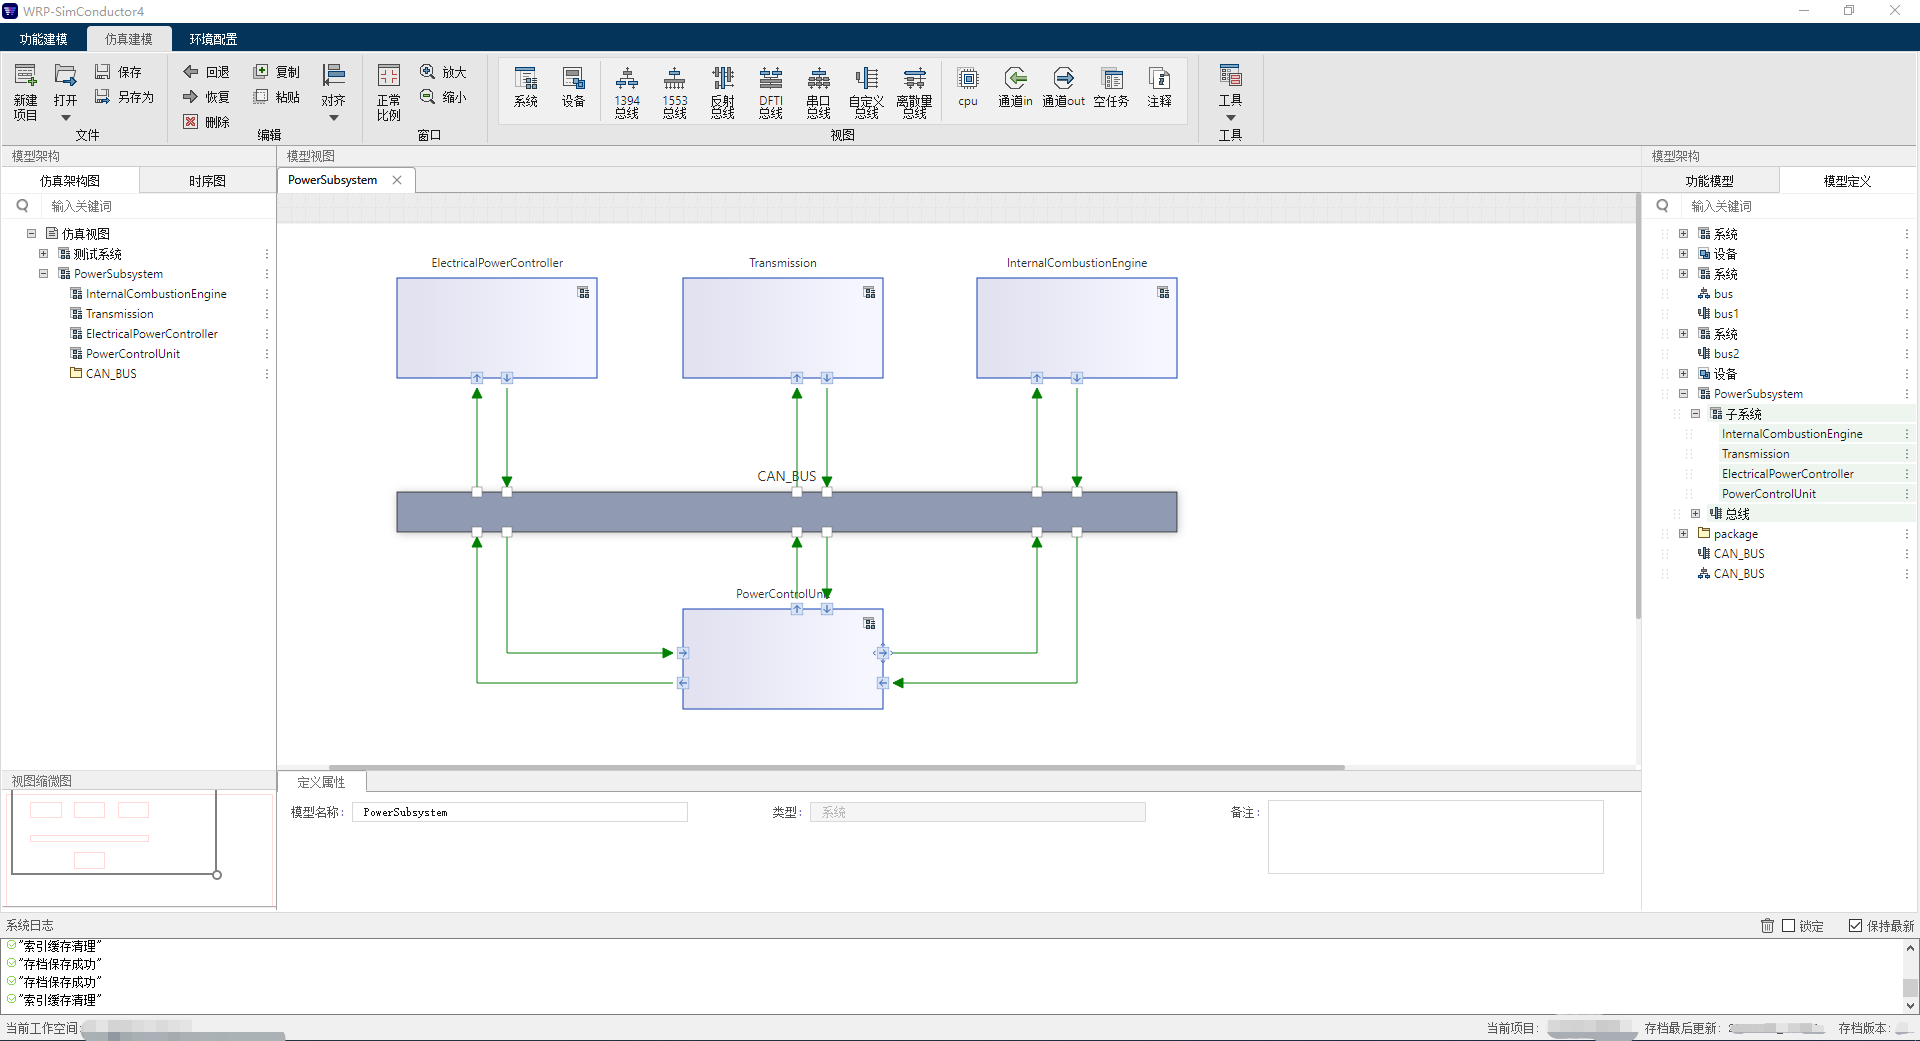Select bus2 in the right tree
This screenshot has width=1920, height=1041.
tap(1726, 354)
